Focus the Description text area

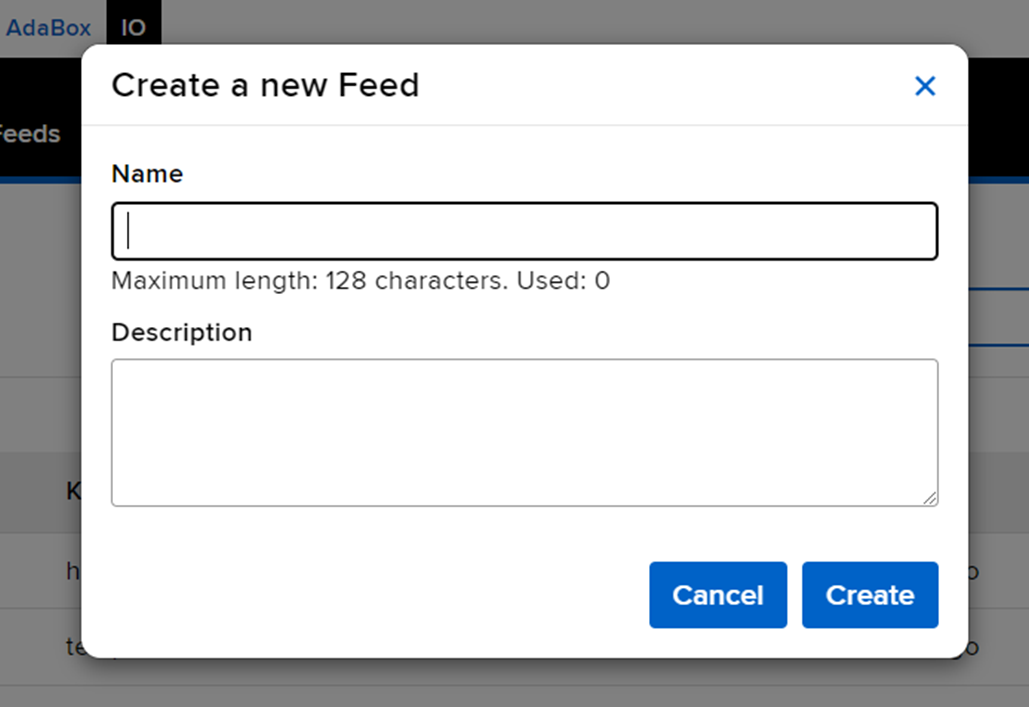(524, 432)
